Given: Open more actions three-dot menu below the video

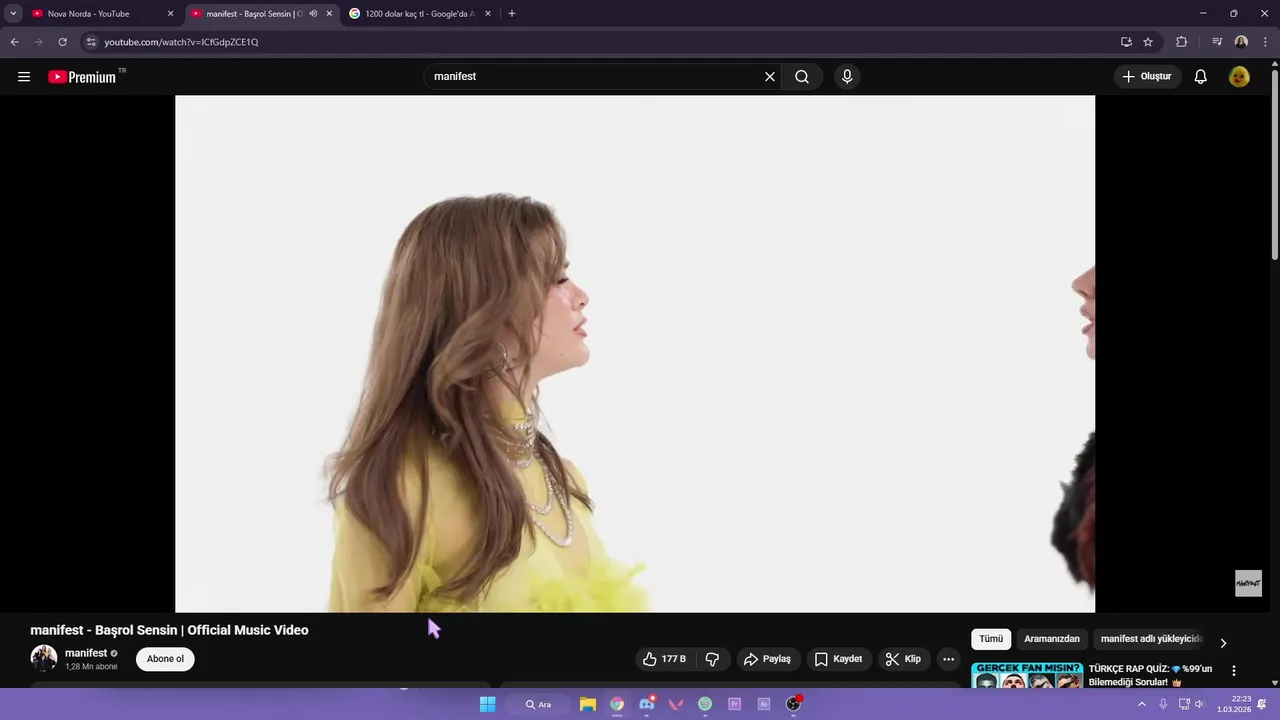Looking at the screenshot, I should pos(948,659).
